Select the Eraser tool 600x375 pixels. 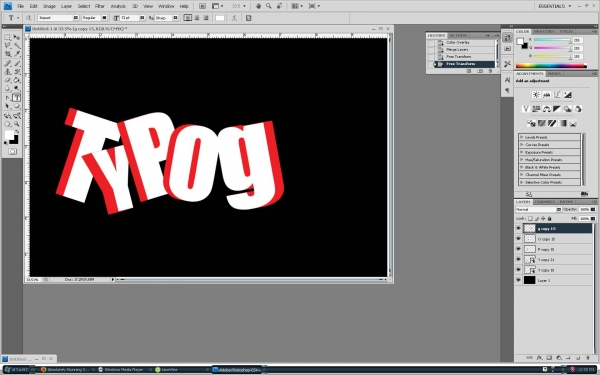(7, 80)
